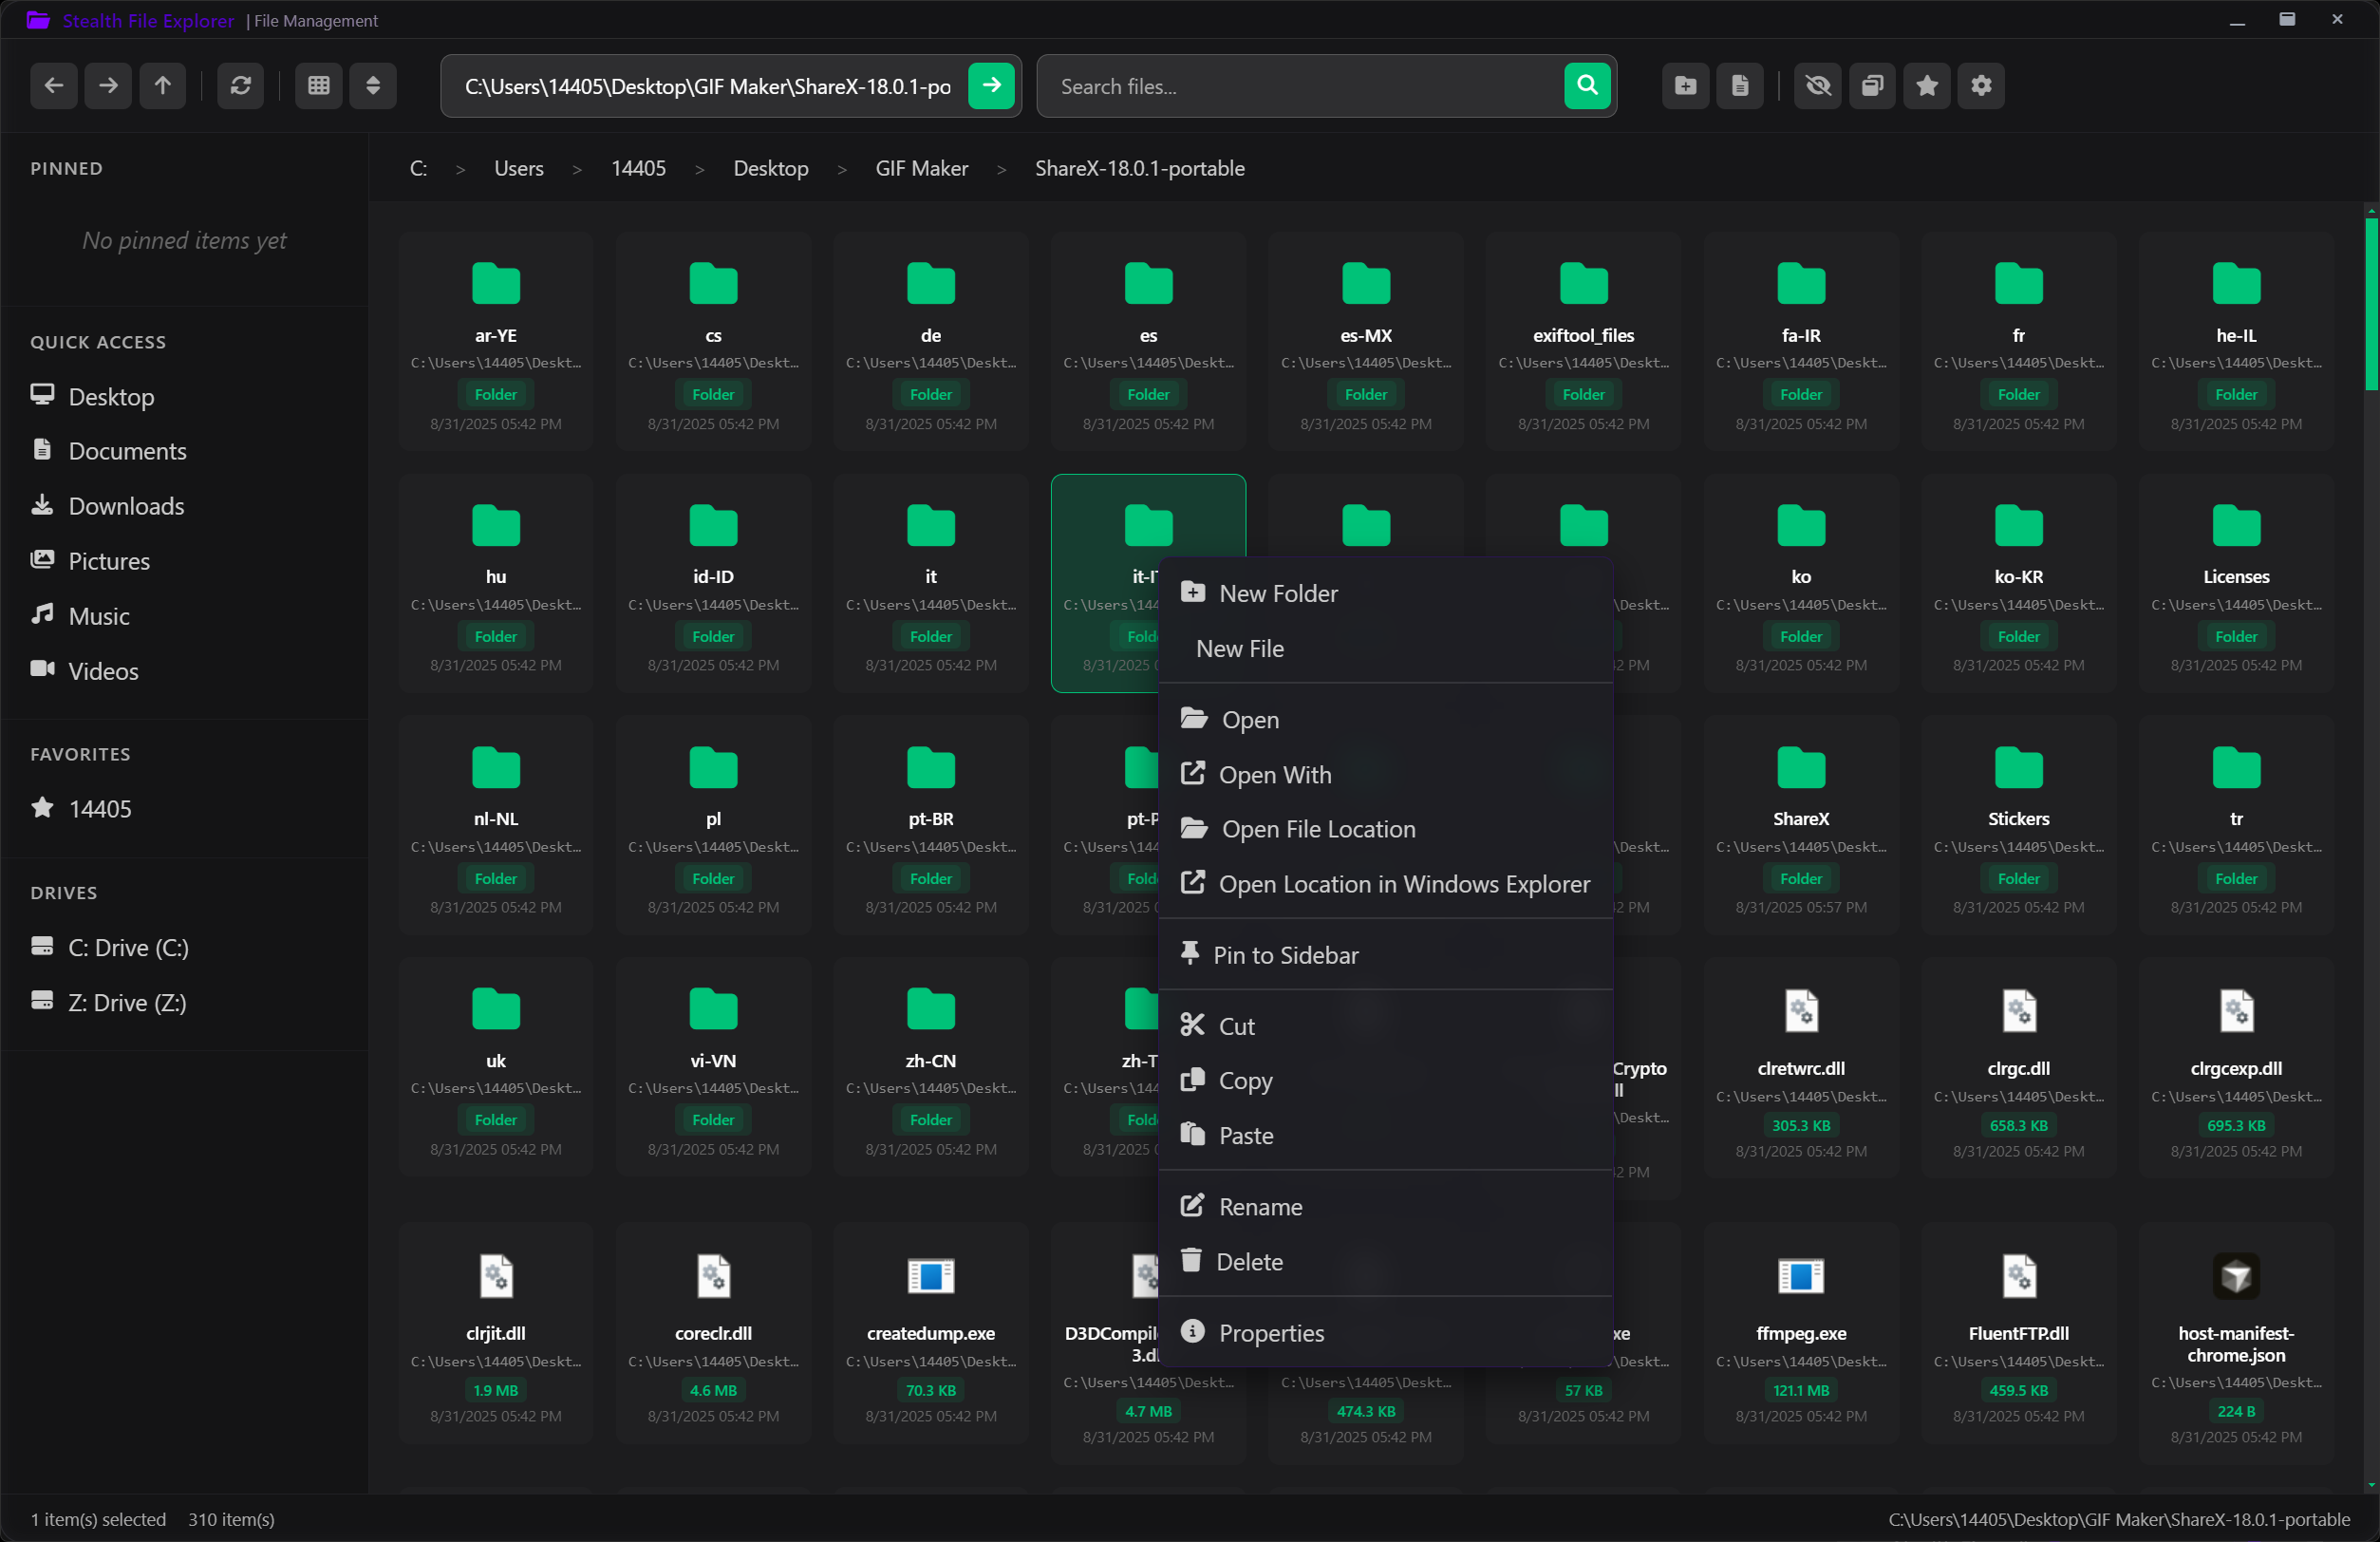Select Pin to Sidebar from the context menu
Screen dimensions: 2380x1542
(x=1289, y=955)
